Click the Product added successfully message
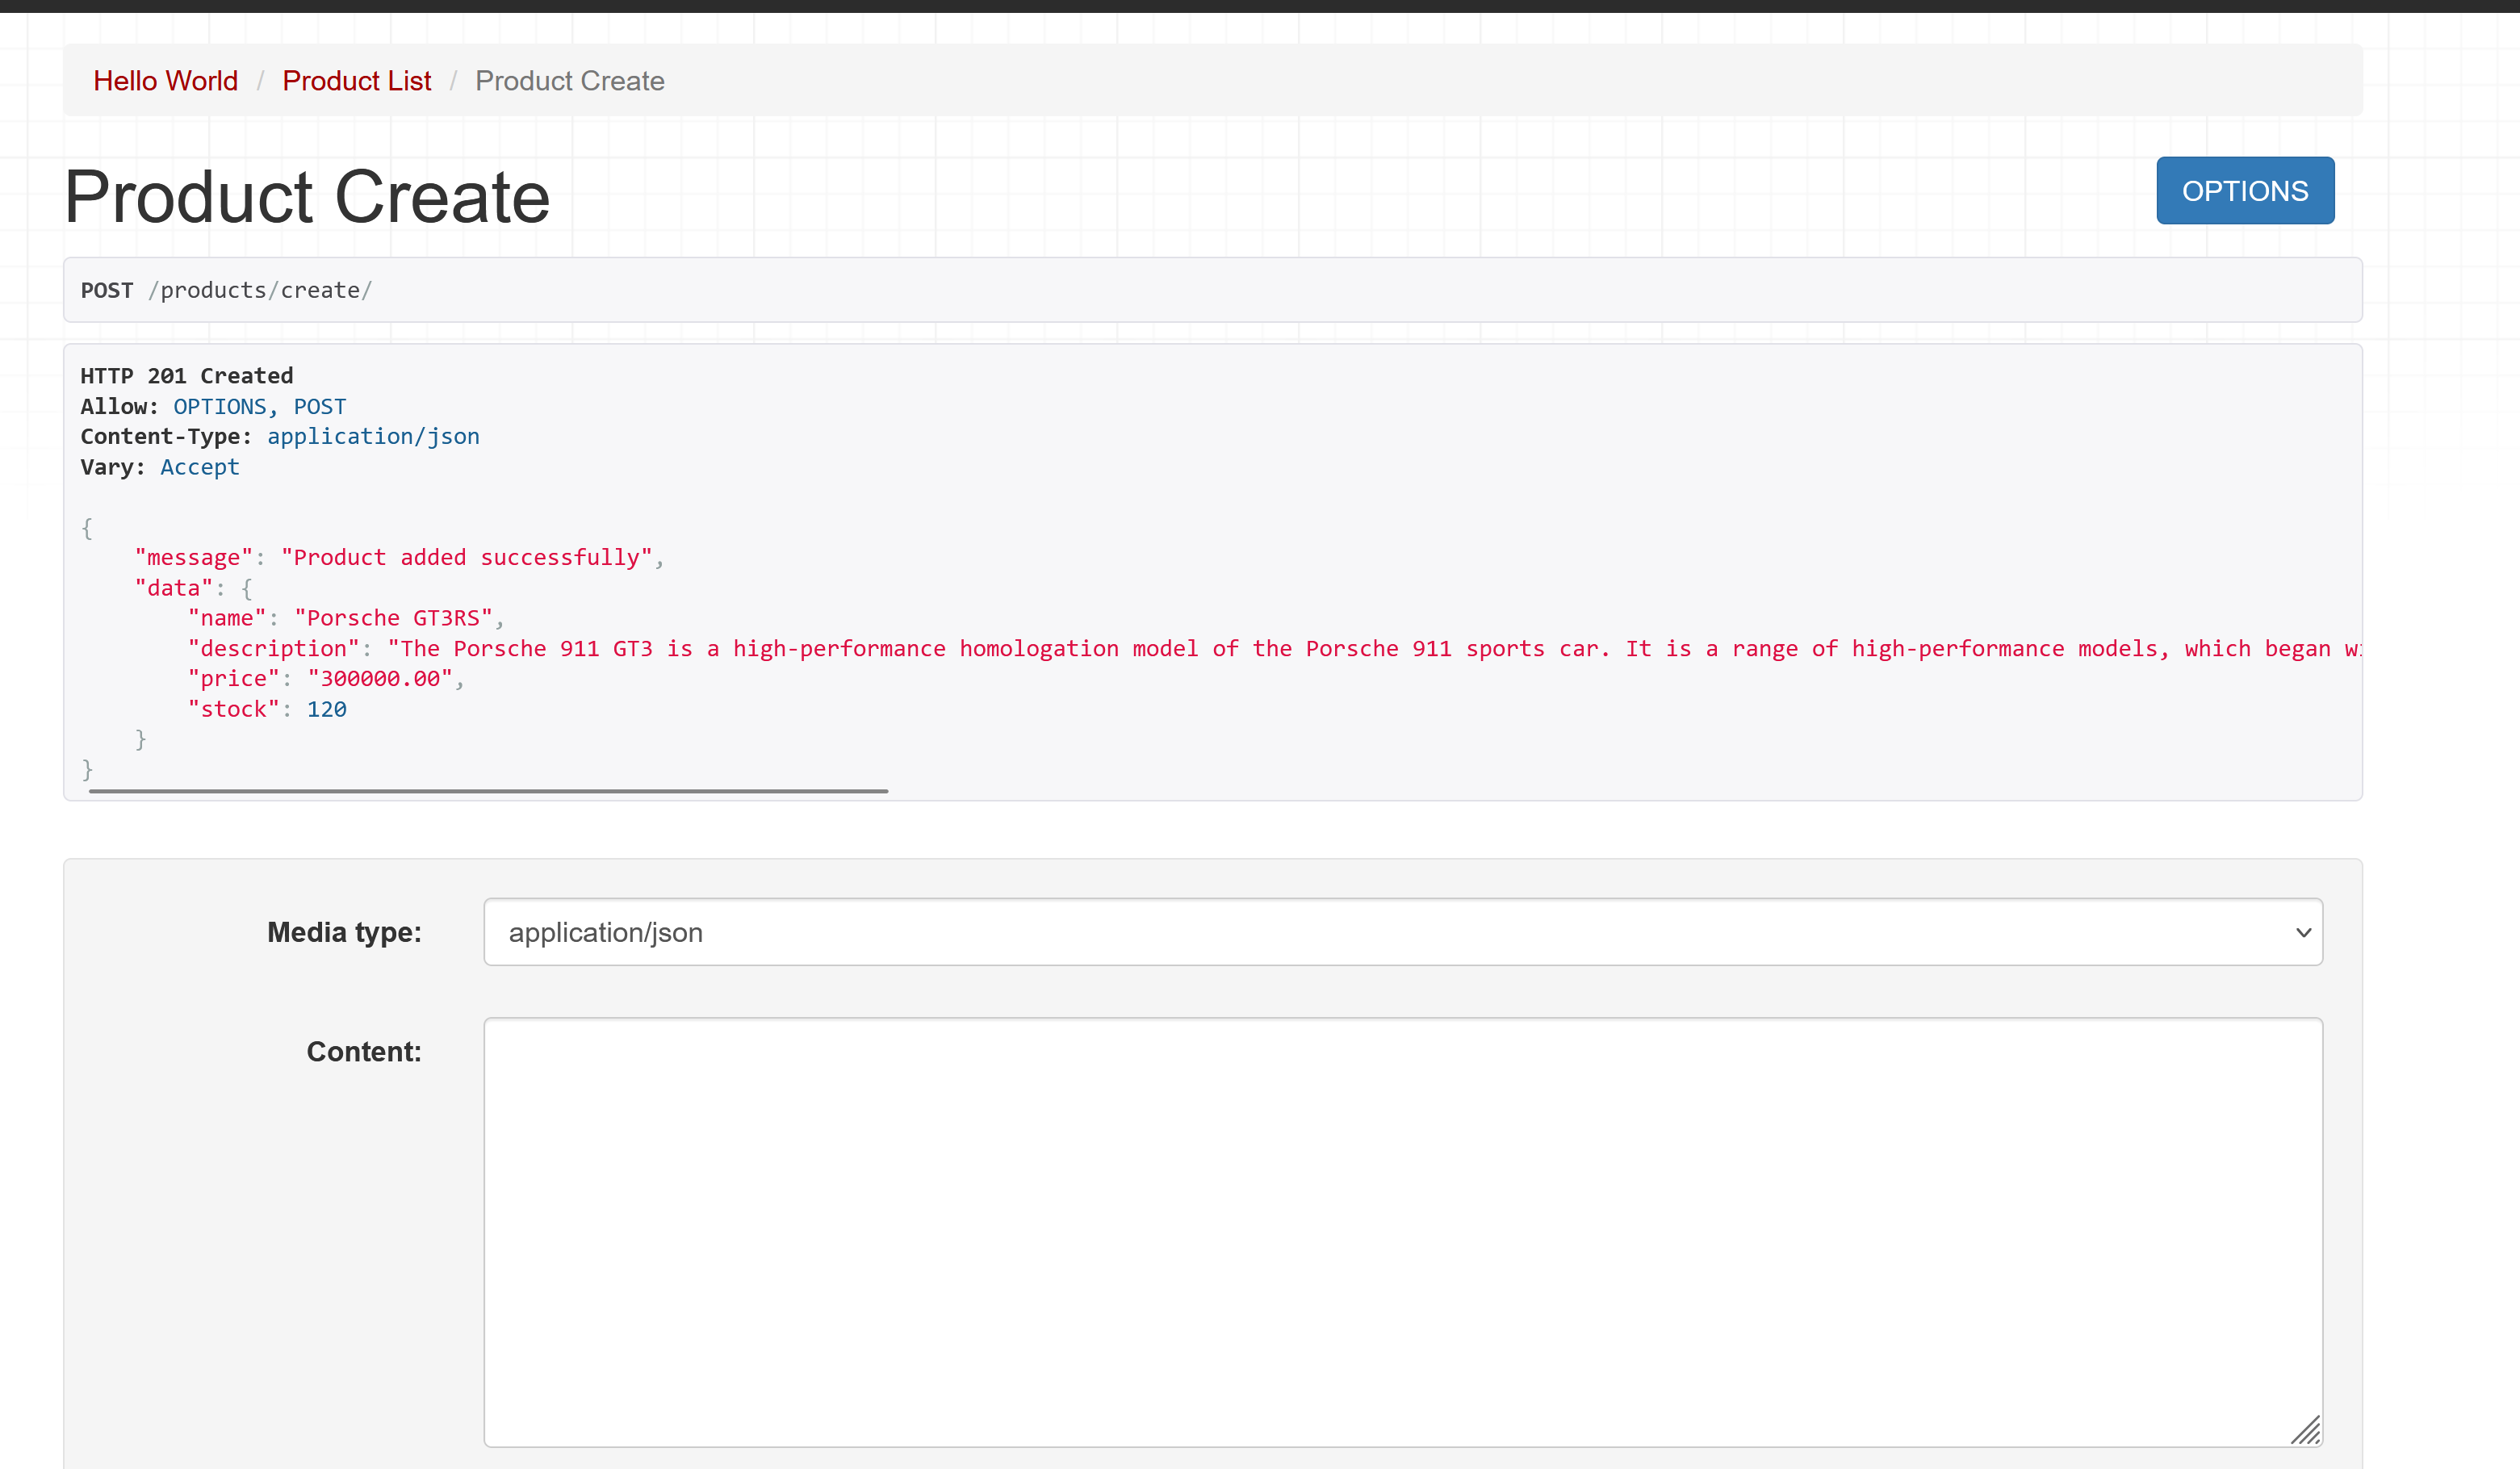2520x1469 pixels. (466, 558)
